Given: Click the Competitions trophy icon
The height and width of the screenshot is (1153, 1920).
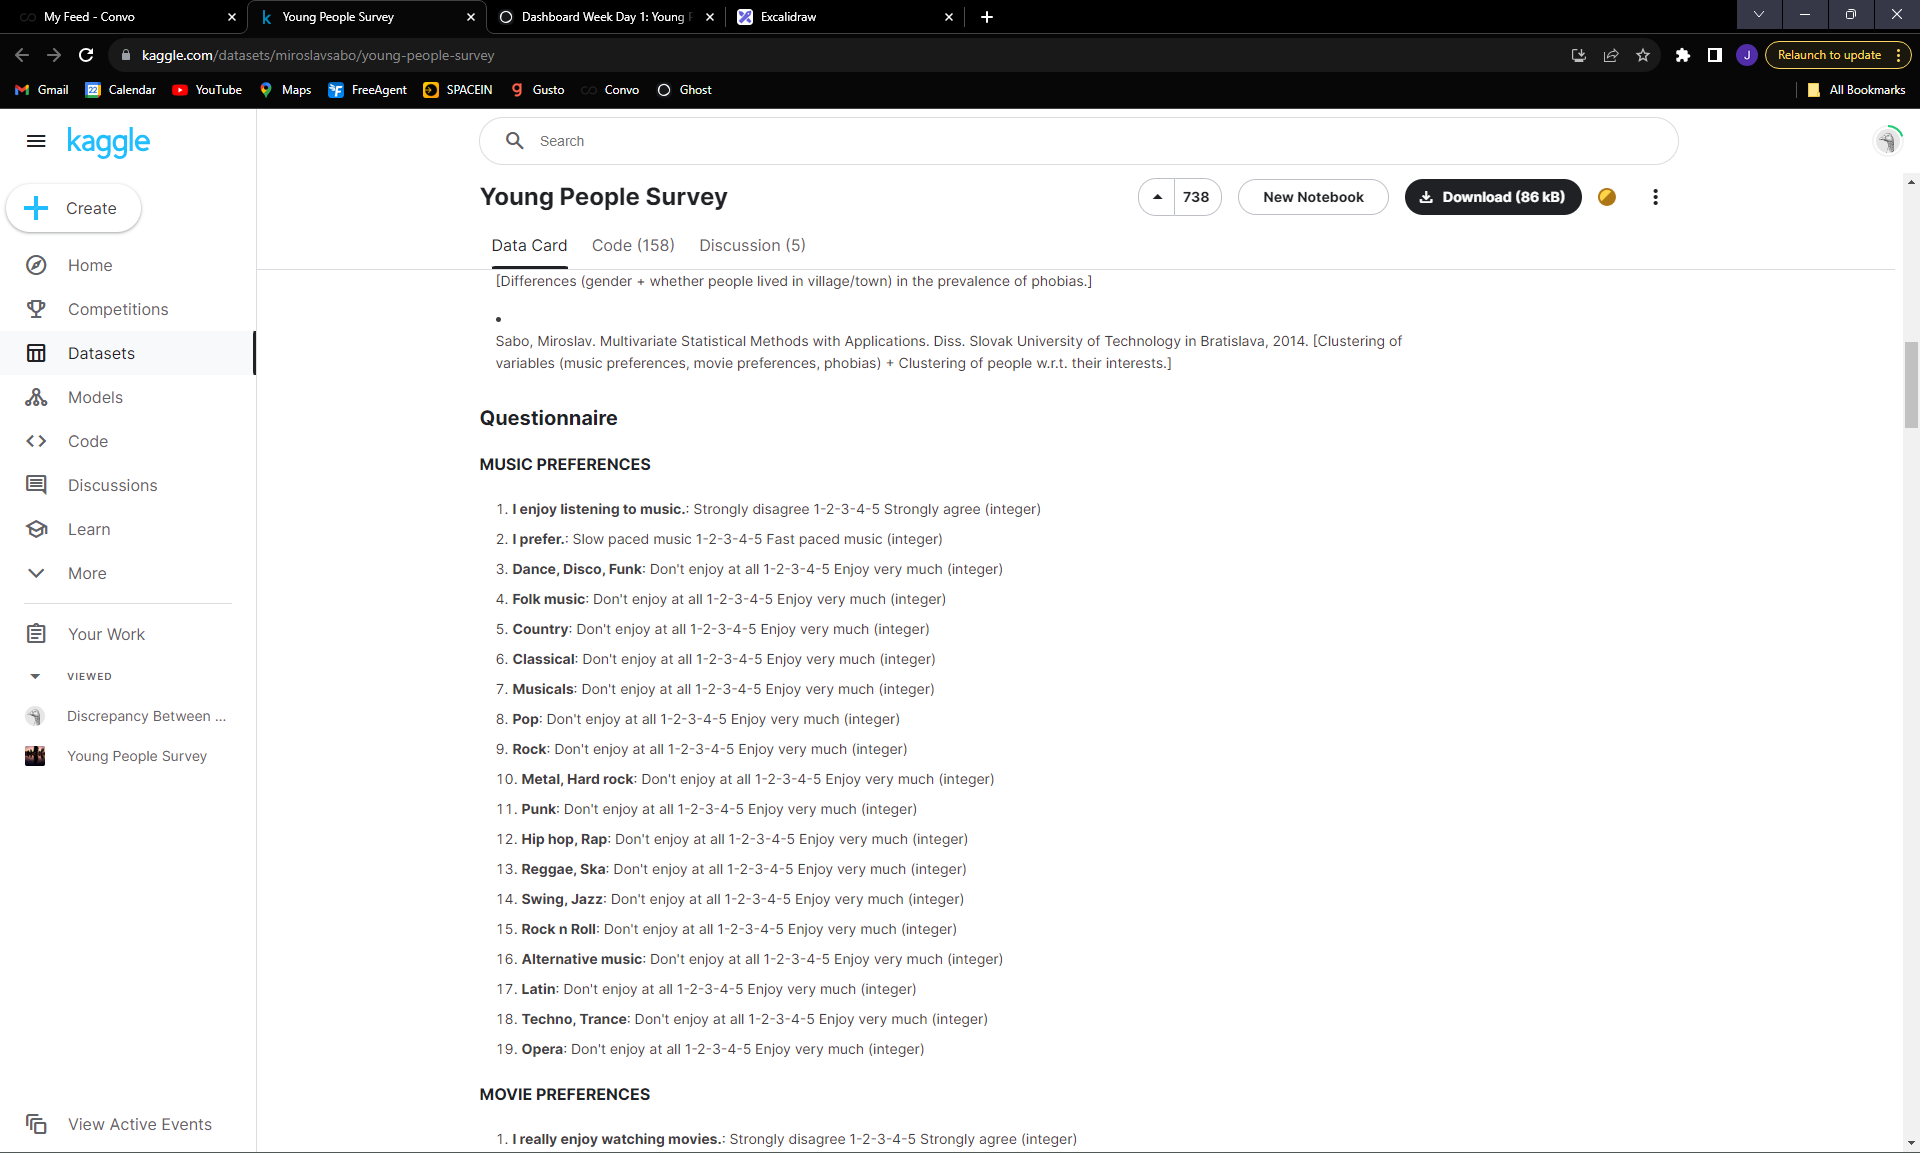Looking at the screenshot, I should point(36,309).
